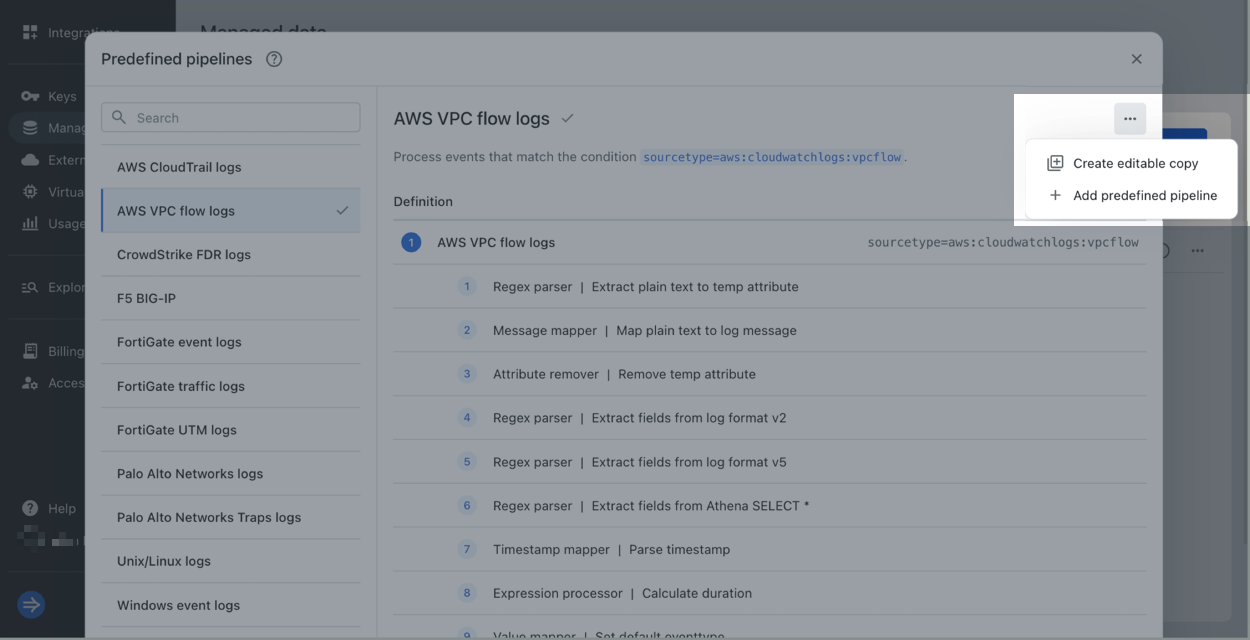Open ellipsis menu in background Managed data page

[1197, 251]
